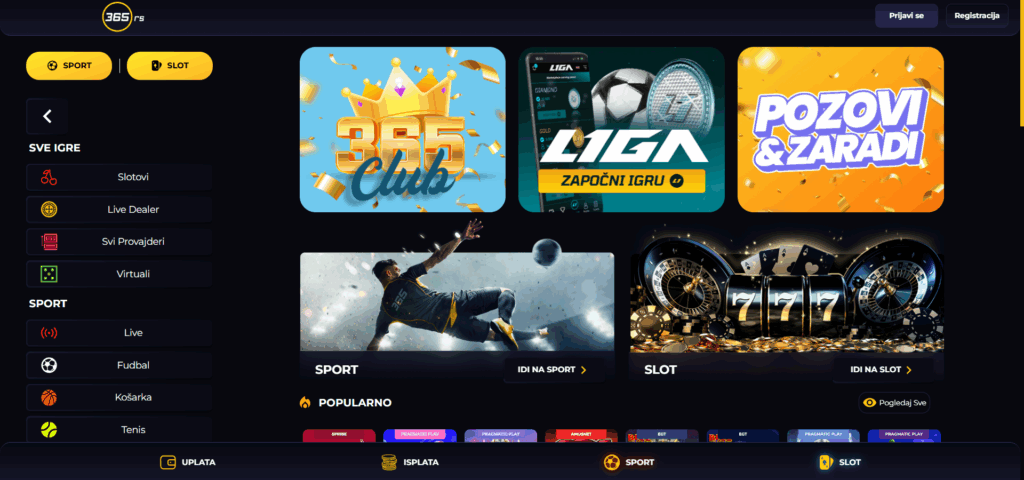Viewport: 1024px width, 480px height.
Task: Select the roulette chip icon for Live Dealer
Action: (x=49, y=209)
